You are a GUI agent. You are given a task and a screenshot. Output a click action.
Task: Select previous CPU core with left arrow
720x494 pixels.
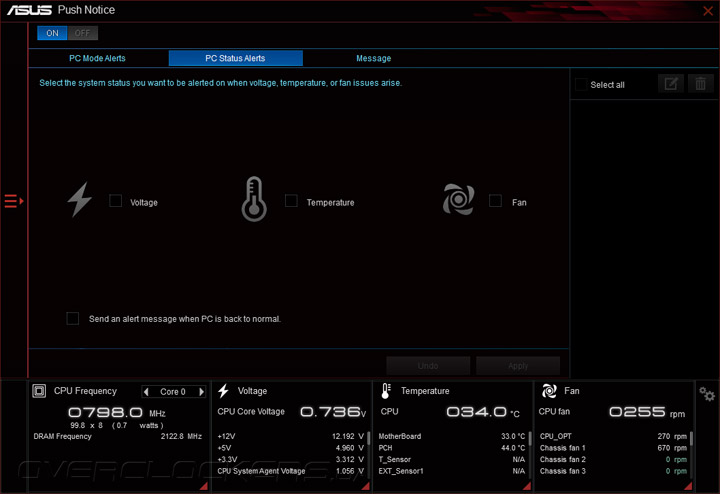click(x=146, y=392)
